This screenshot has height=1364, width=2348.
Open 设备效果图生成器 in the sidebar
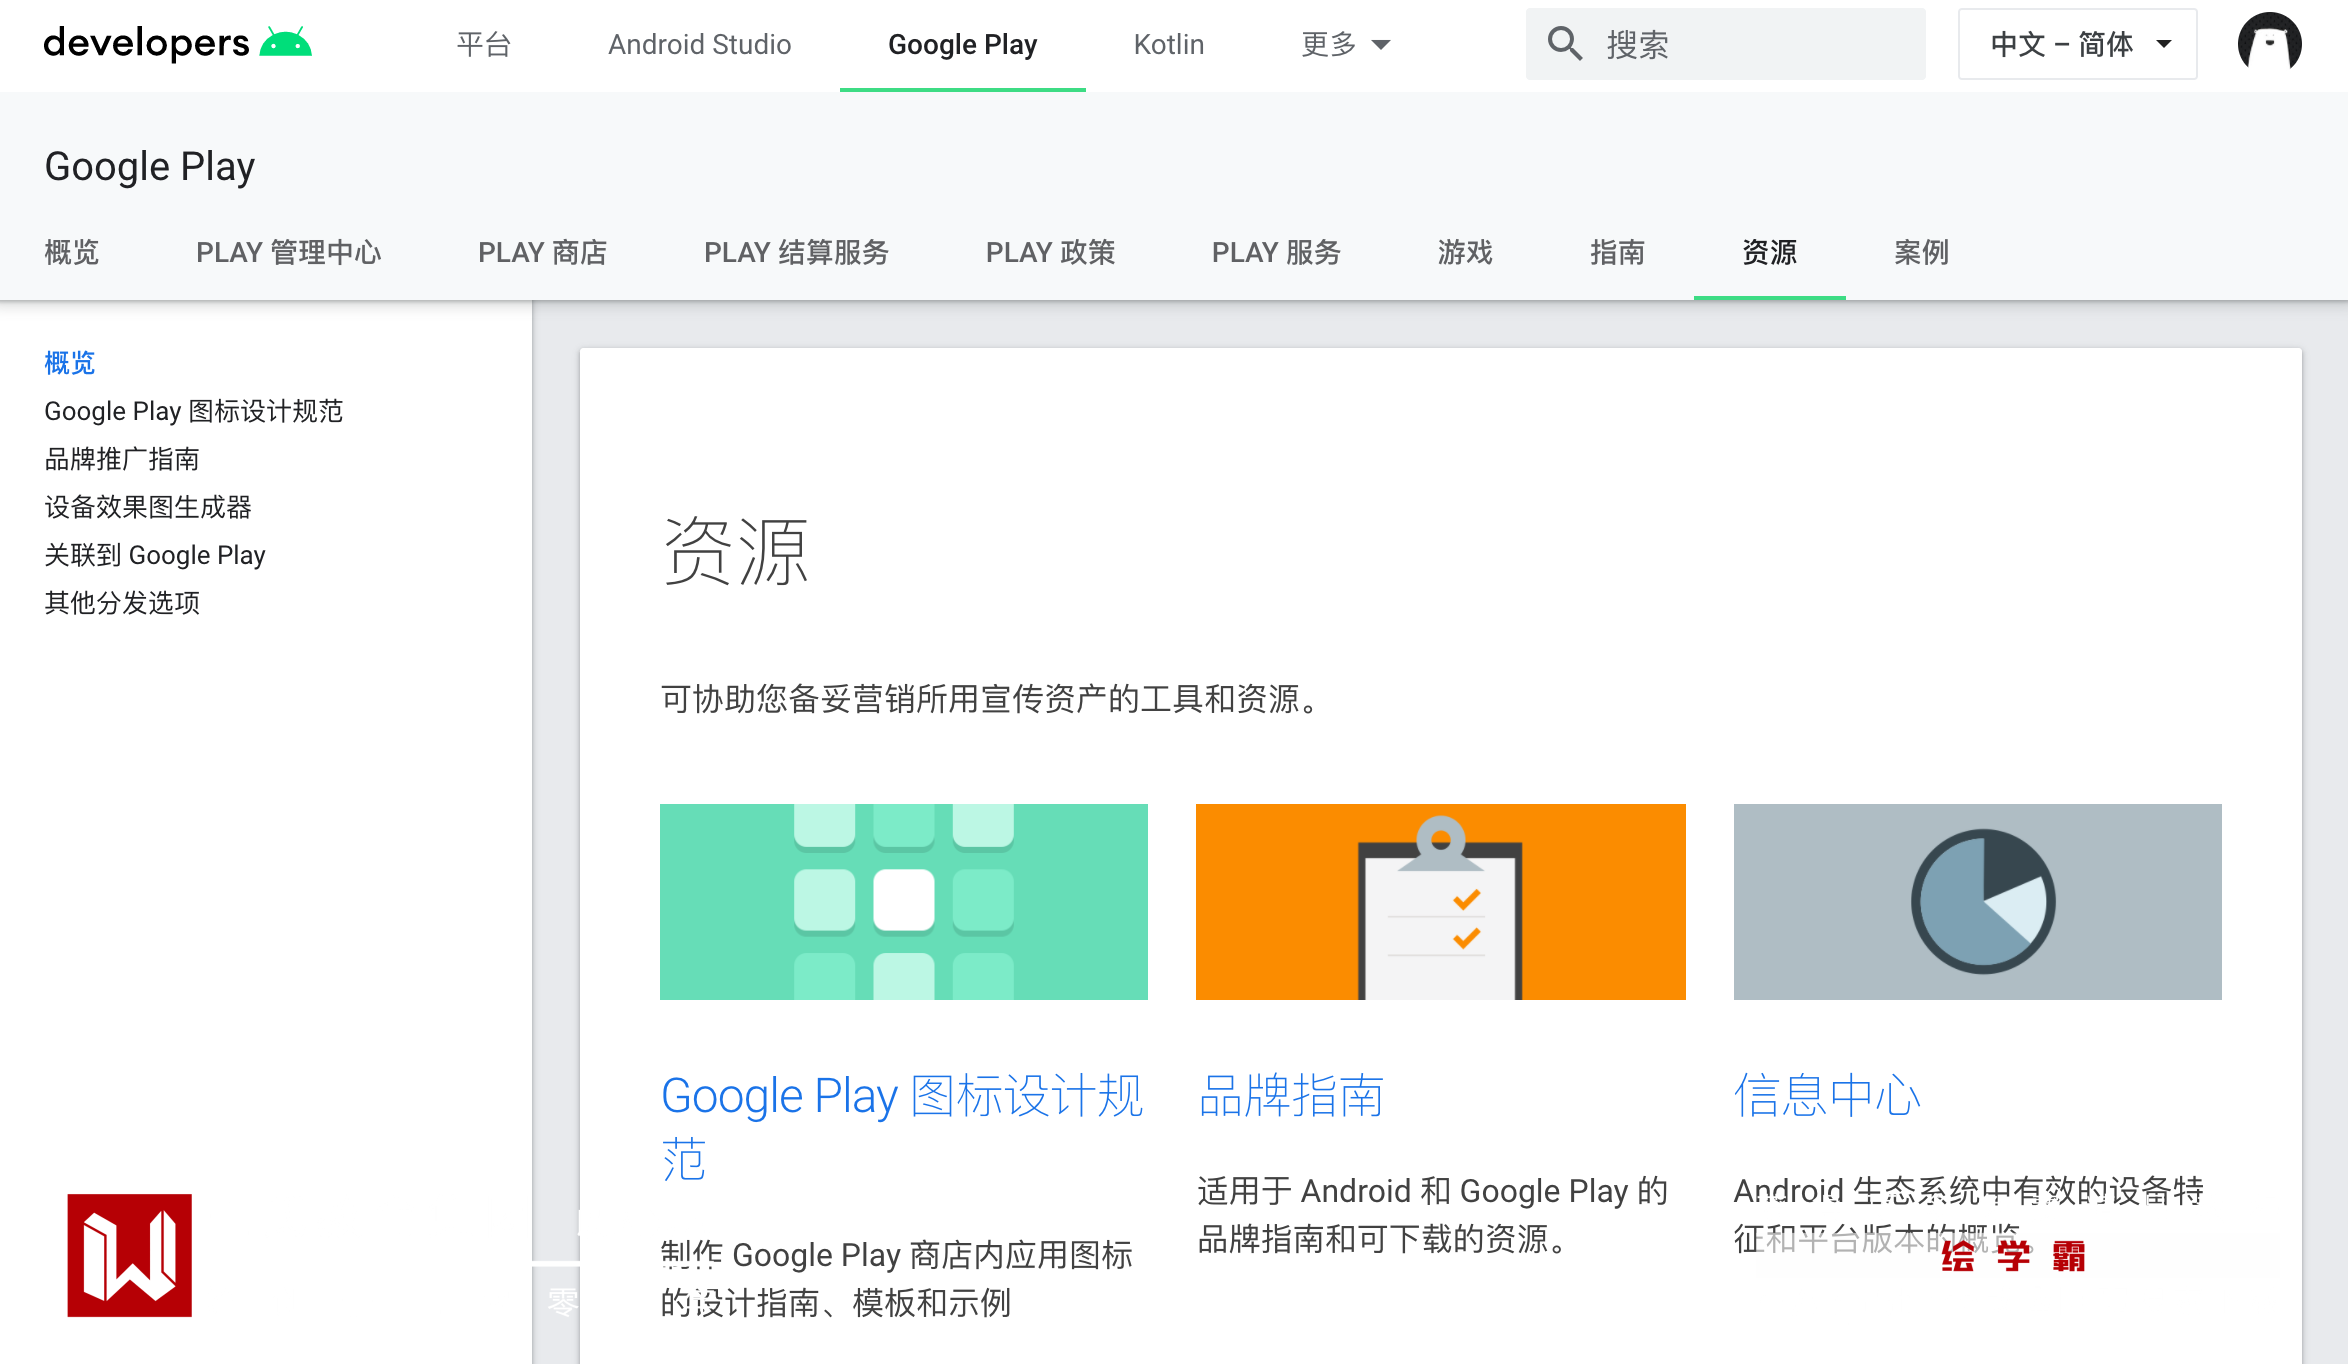[x=148, y=507]
